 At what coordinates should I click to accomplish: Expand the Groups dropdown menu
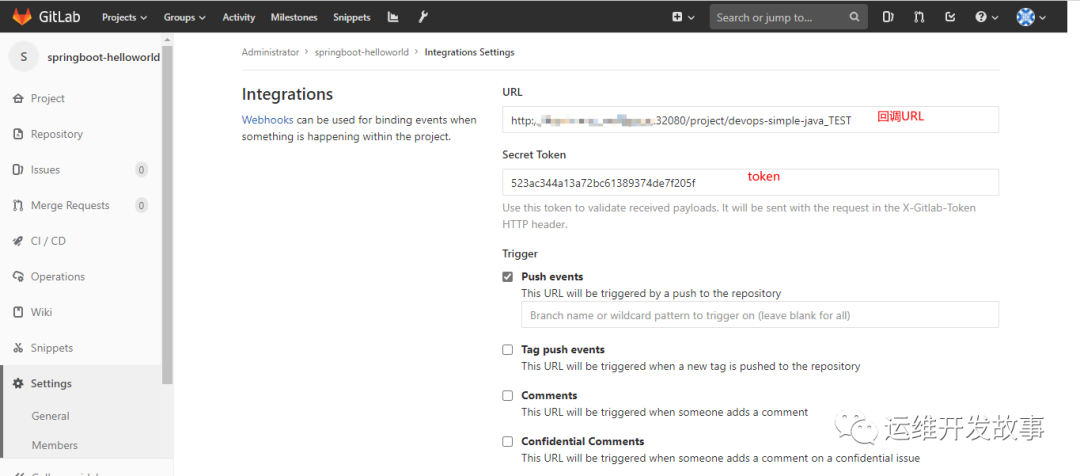click(x=185, y=17)
